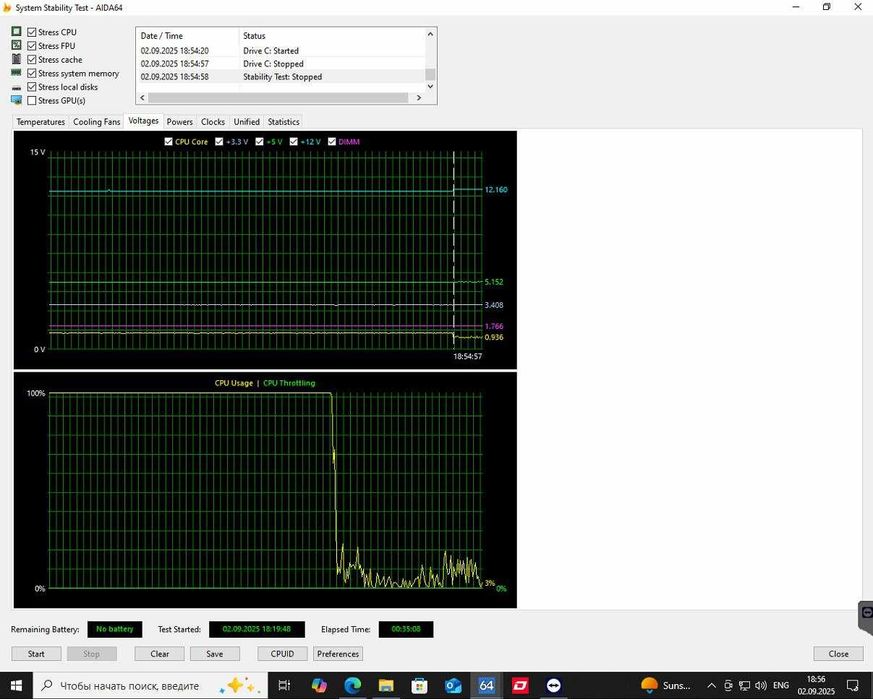
Task: Click the AIDA64 flame icon in title bar
Action: click(7, 8)
